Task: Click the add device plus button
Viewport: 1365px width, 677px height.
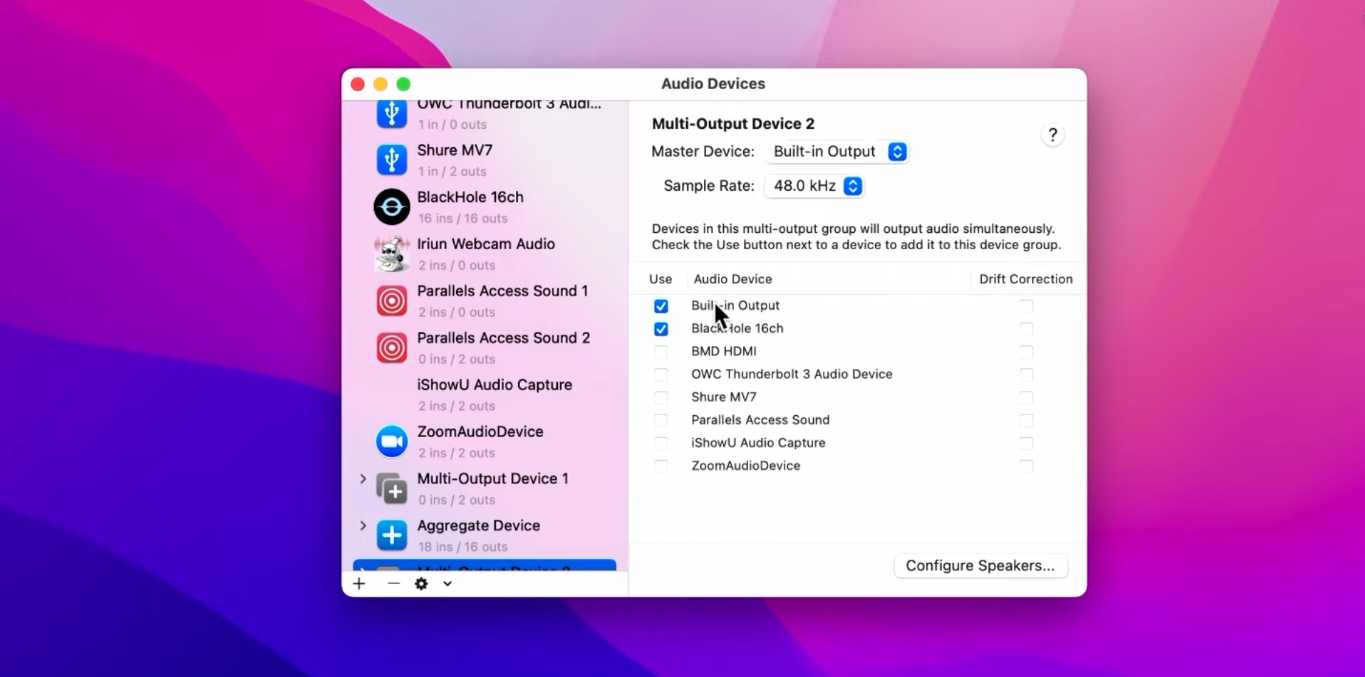Action: 359,583
